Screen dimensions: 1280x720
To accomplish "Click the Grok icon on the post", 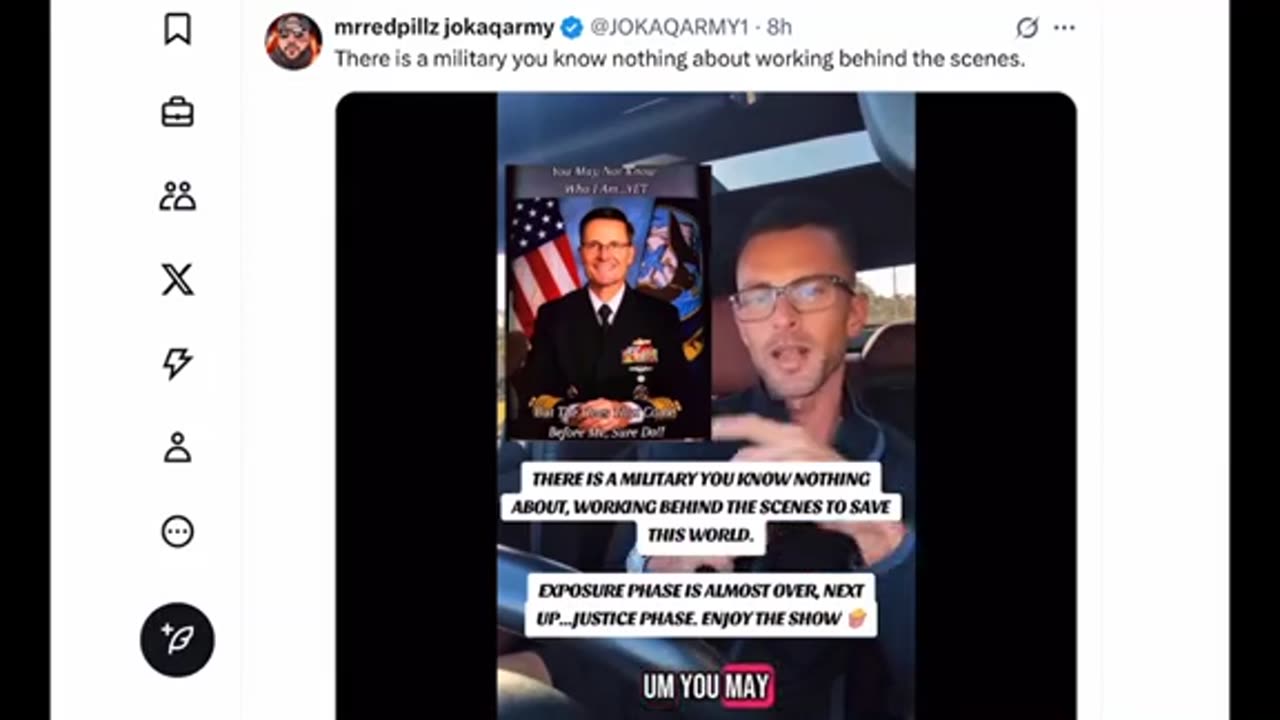I will pyautogui.click(x=1027, y=28).
